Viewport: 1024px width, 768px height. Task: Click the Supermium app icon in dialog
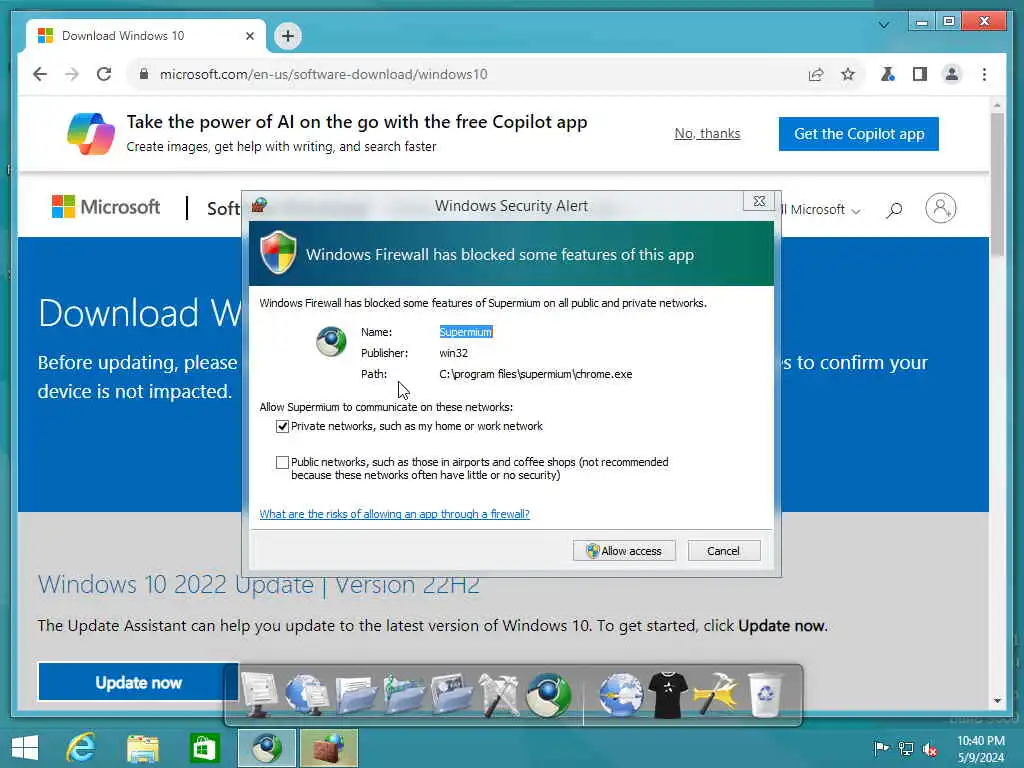pos(332,341)
